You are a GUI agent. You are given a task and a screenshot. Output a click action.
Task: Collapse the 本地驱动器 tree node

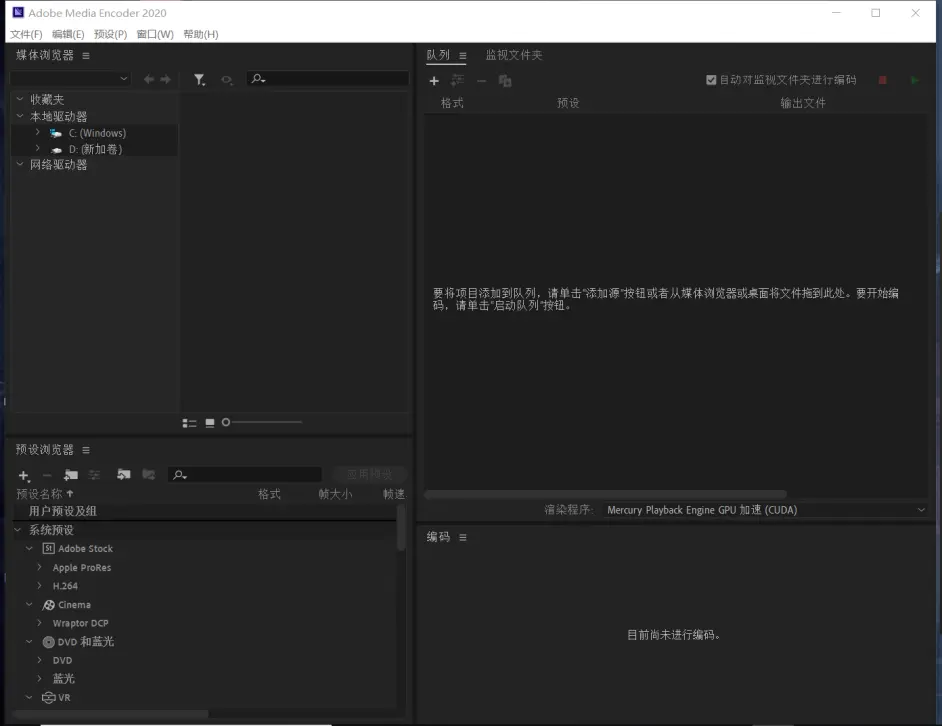[20, 116]
